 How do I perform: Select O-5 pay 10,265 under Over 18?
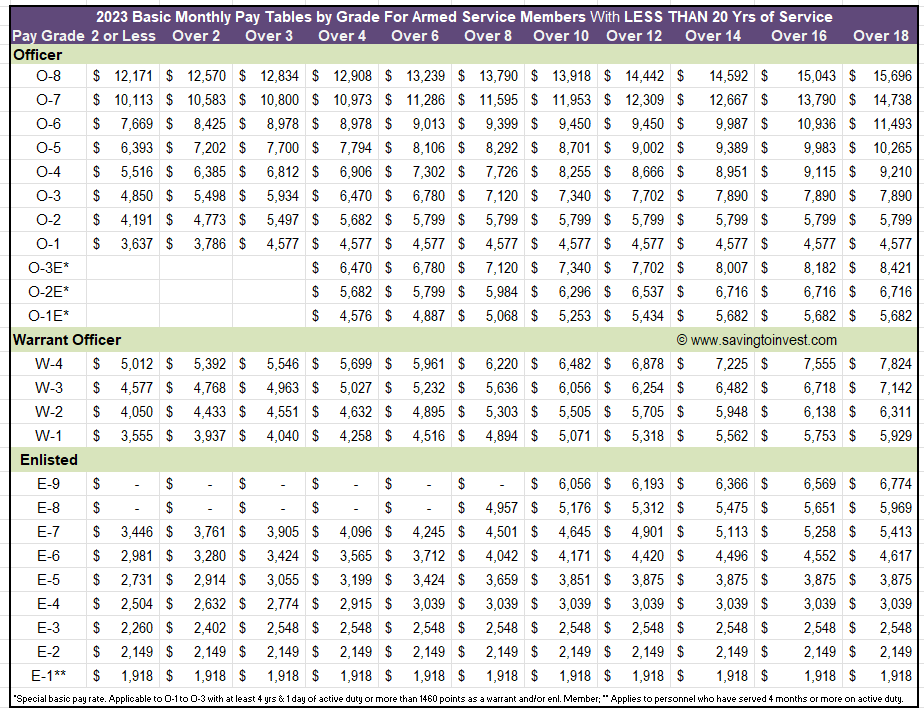click(x=892, y=148)
